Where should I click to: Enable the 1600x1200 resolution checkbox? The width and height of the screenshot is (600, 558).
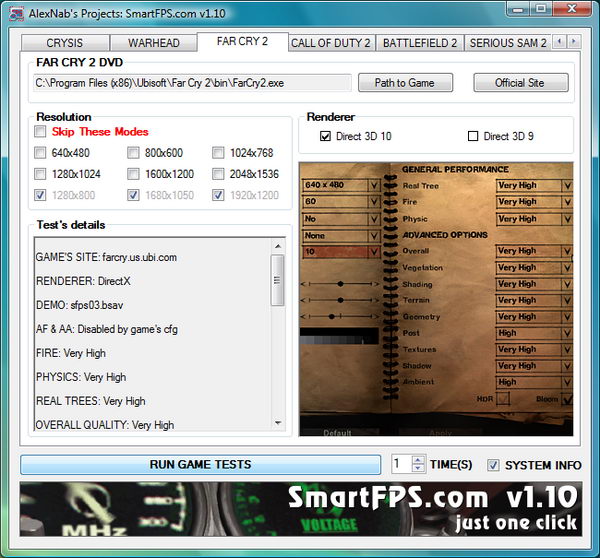[x=133, y=174]
